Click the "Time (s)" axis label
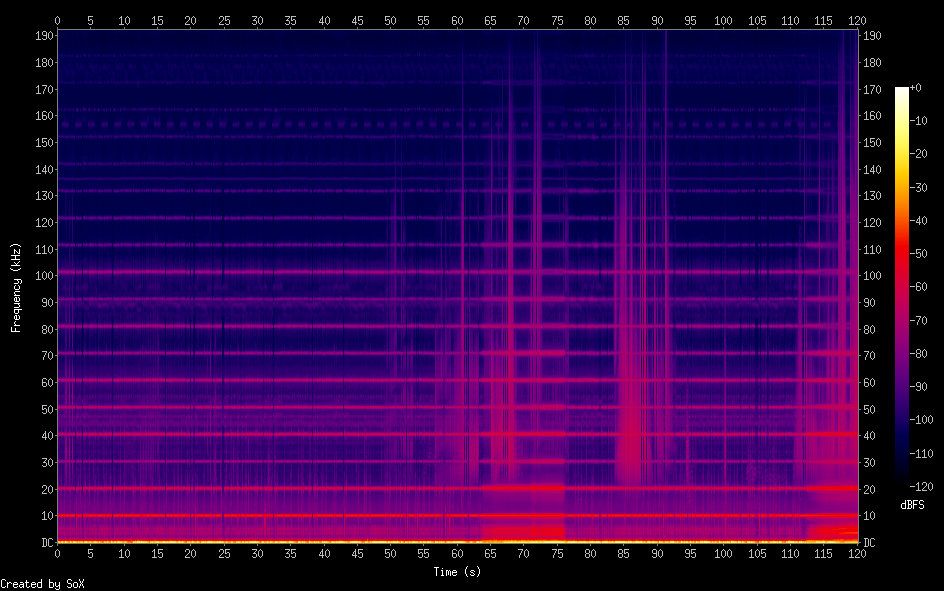 point(457,572)
